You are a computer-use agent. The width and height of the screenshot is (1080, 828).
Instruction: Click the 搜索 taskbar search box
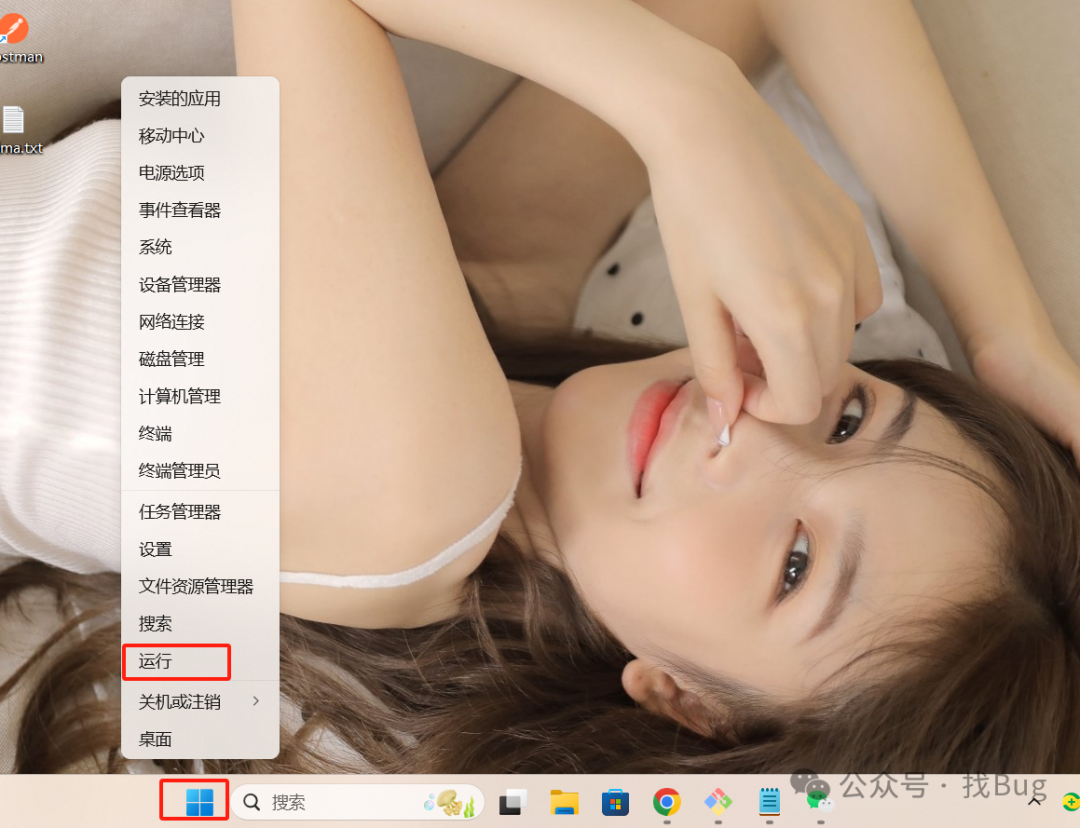tap(357, 802)
